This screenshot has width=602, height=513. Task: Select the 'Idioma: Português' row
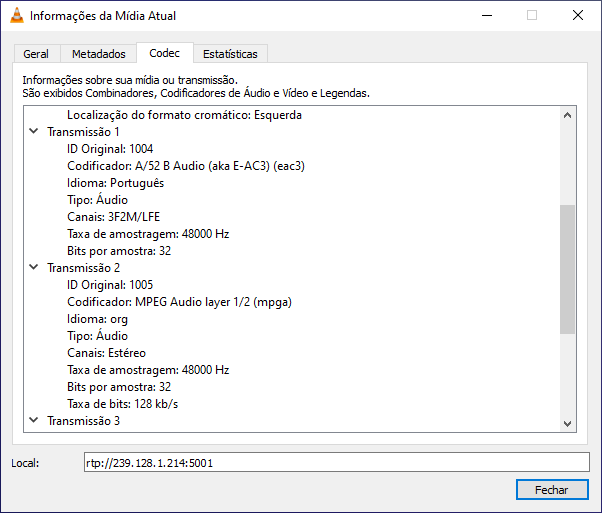click(x=116, y=183)
